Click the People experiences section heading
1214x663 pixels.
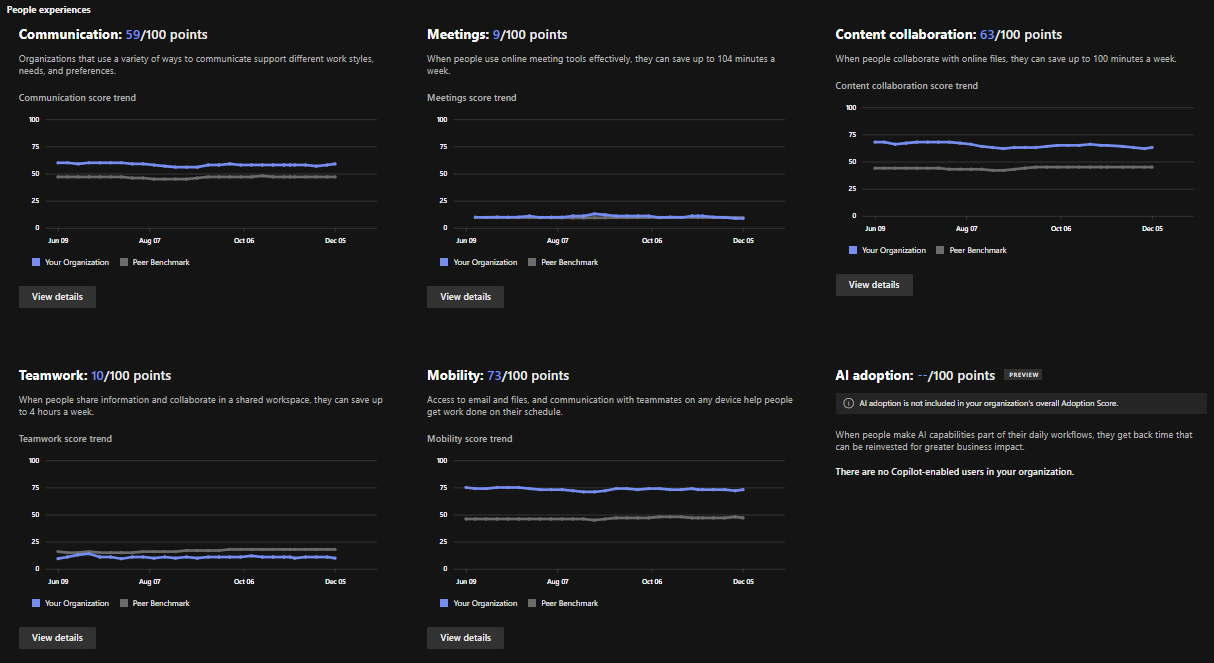click(49, 9)
